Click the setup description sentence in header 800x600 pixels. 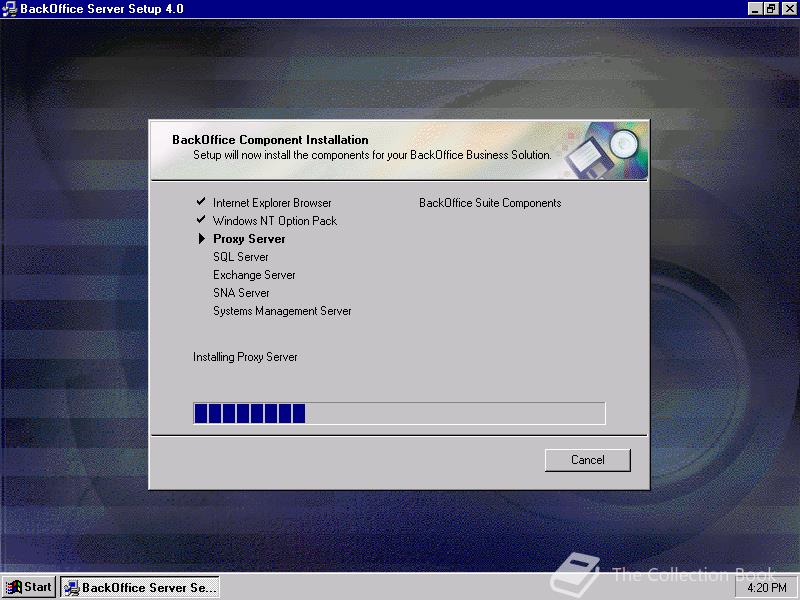click(x=372, y=155)
